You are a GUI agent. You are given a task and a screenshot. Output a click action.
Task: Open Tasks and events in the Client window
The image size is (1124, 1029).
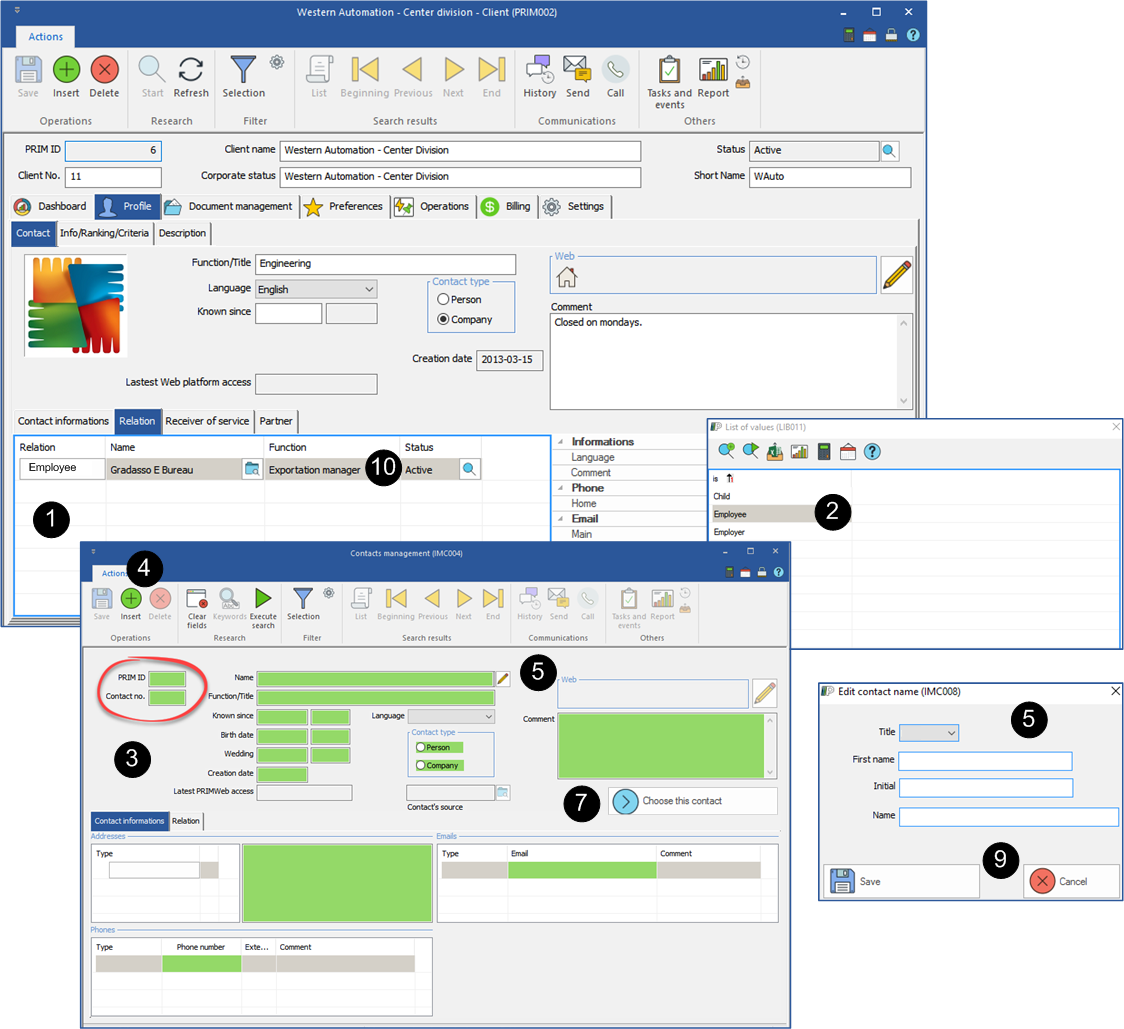[x=669, y=82]
